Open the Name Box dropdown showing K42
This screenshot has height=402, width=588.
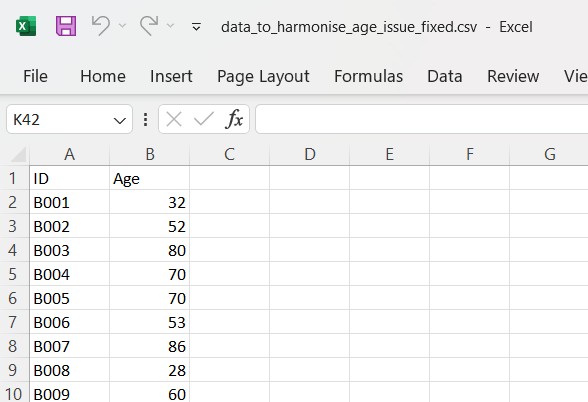click(x=120, y=120)
